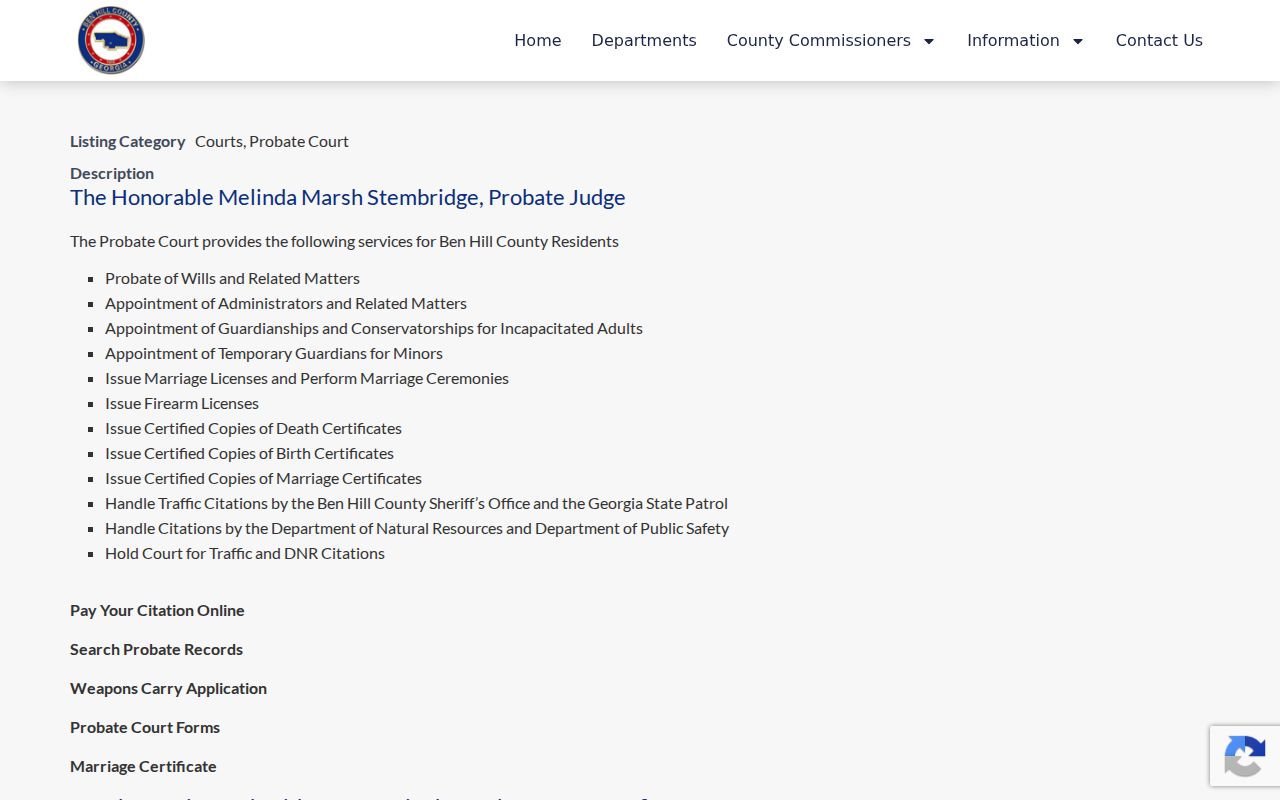Click the 'Listing Category' label
The image size is (1280, 800).
click(128, 141)
